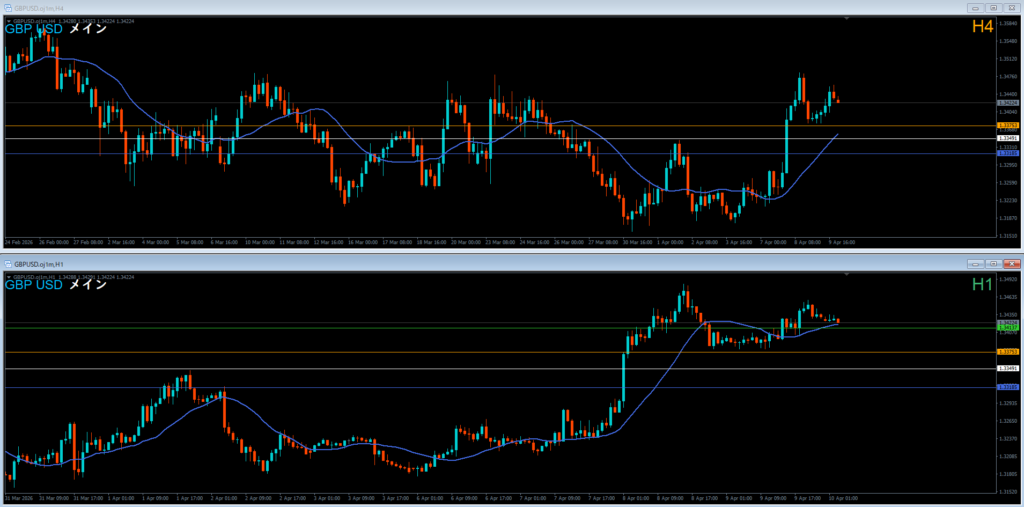Minimize the H1 chart window
The image size is (1024, 507).
975,263
